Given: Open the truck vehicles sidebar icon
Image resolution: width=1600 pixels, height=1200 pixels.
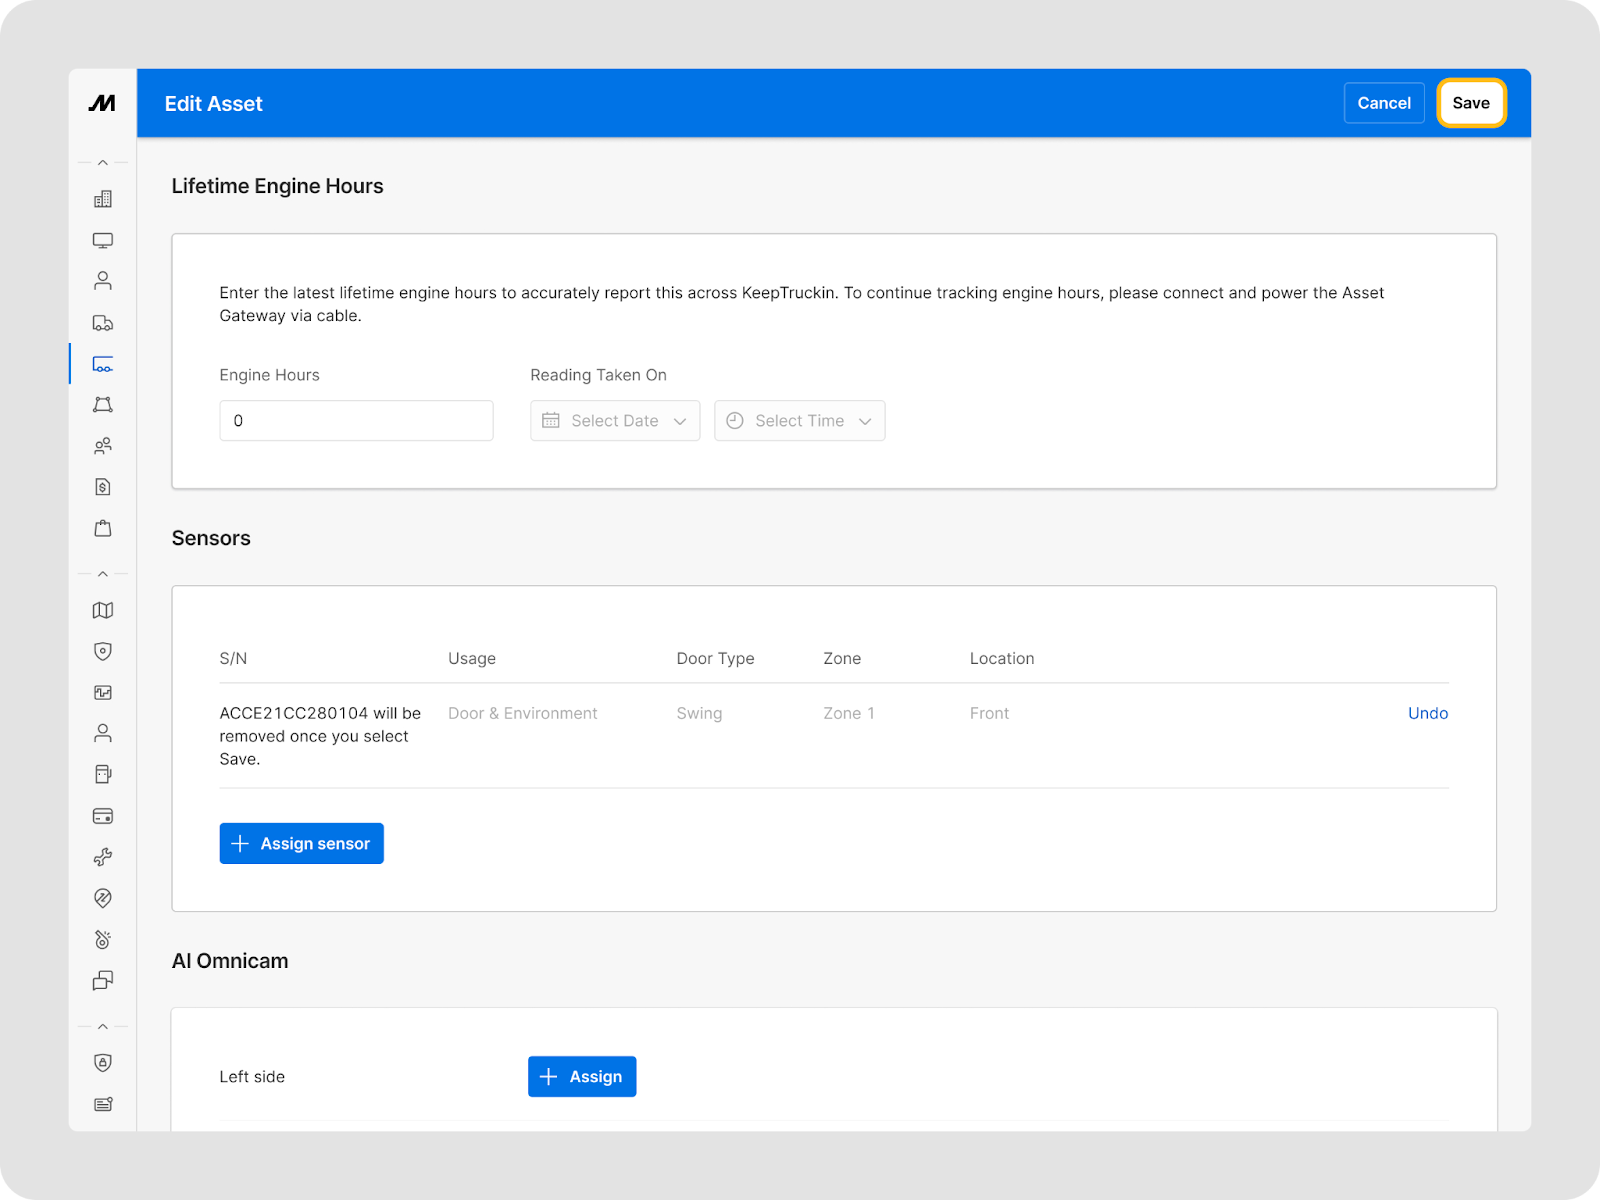Looking at the screenshot, I should pyautogui.click(x=102, y=323).
